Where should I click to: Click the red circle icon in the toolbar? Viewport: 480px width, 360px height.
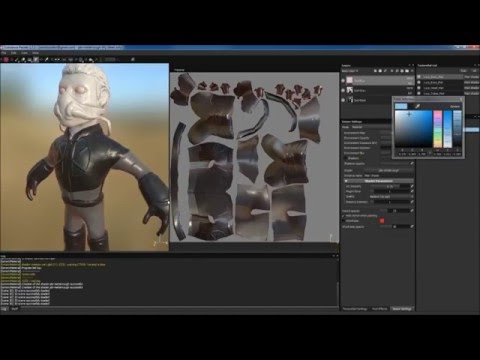pyautogui.click(x=6, y=60)
